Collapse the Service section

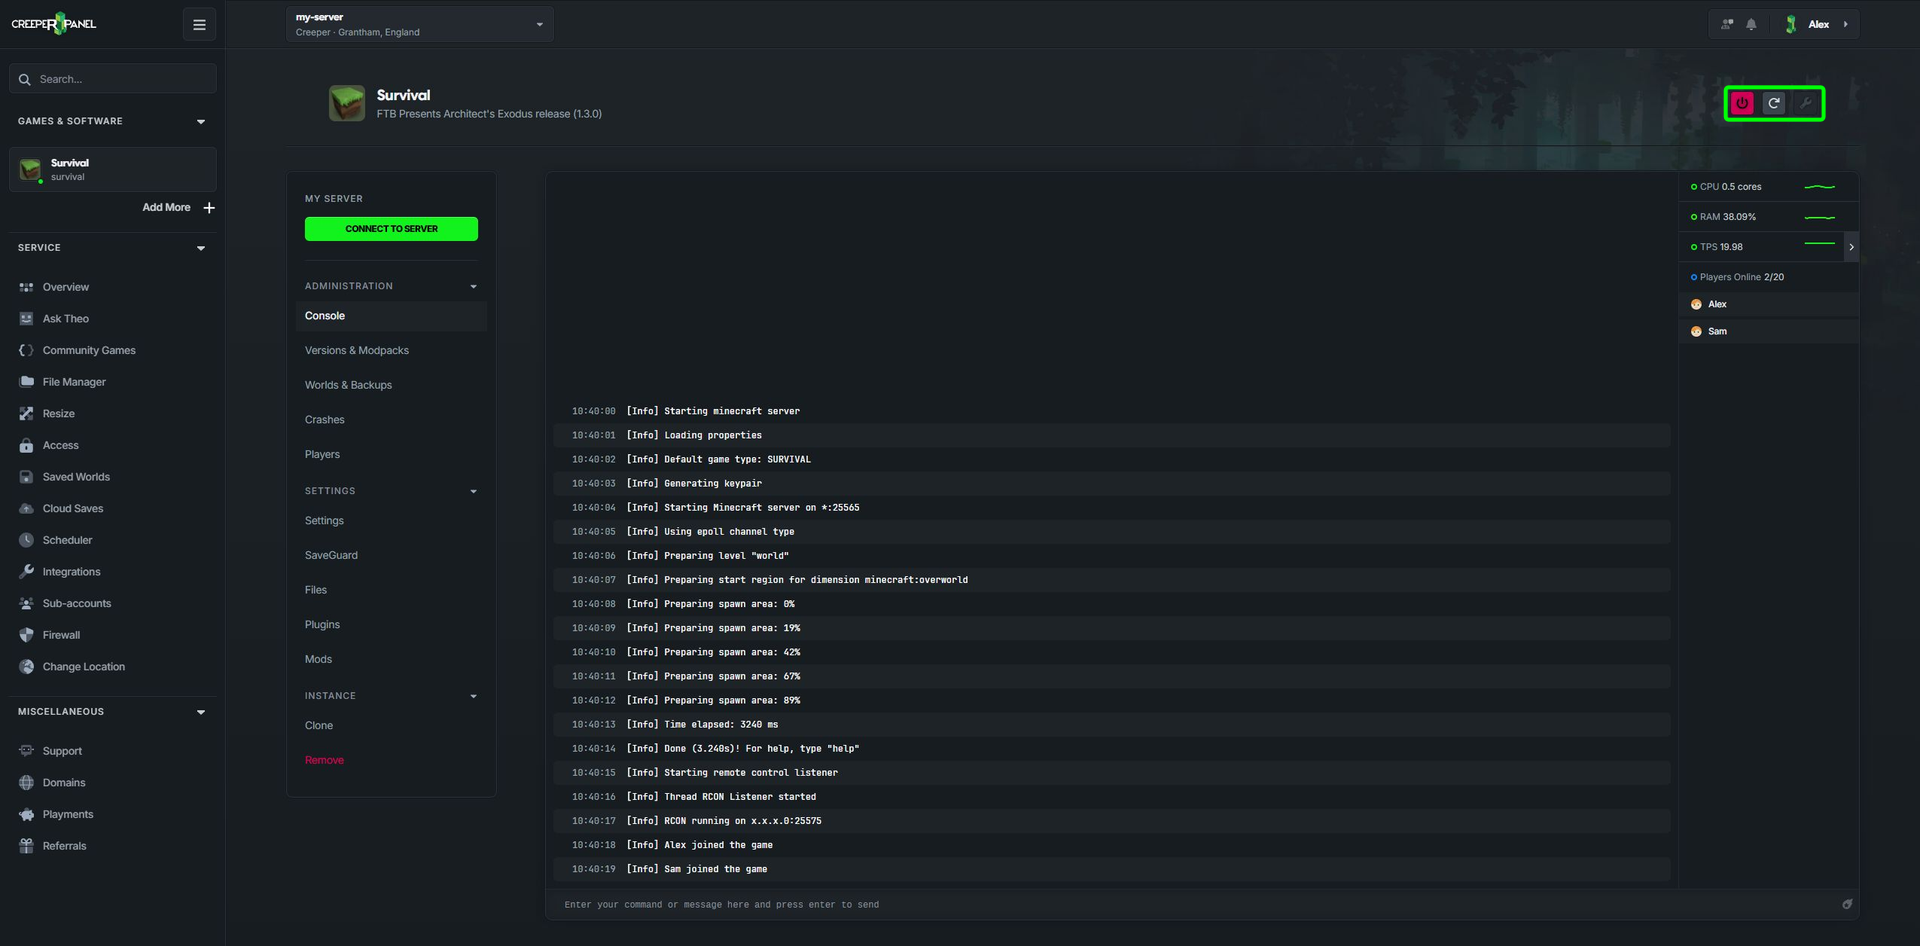pos(201,248)
